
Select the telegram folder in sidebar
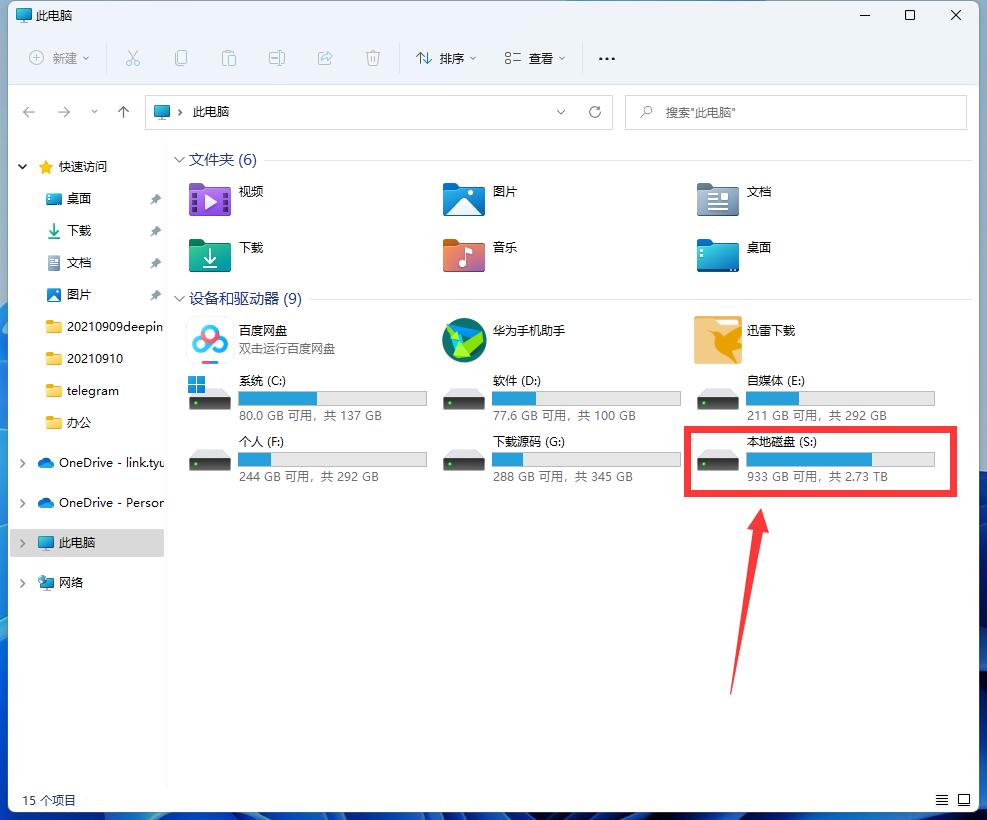[x=92, y=391]
